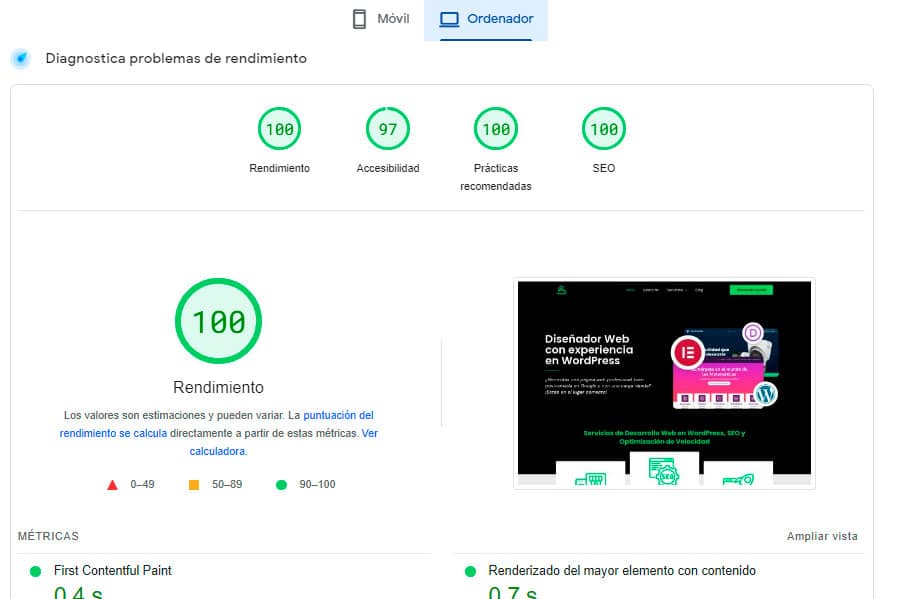Click 'Ampliar vista' to expand metrics
This screenshot has width=901, height=599.
point(821,536)
